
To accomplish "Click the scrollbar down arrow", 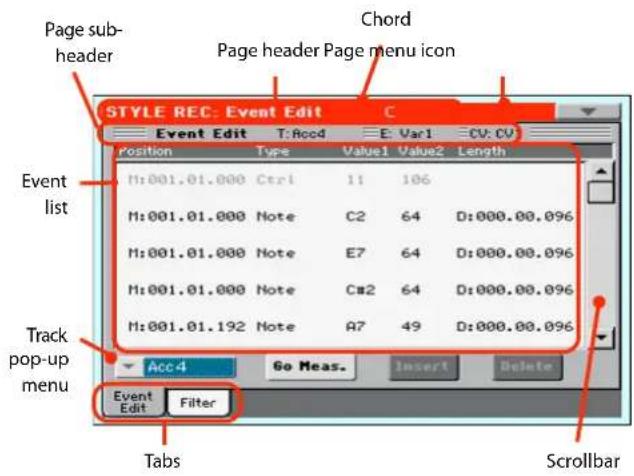I will click(x=602, y=337).
